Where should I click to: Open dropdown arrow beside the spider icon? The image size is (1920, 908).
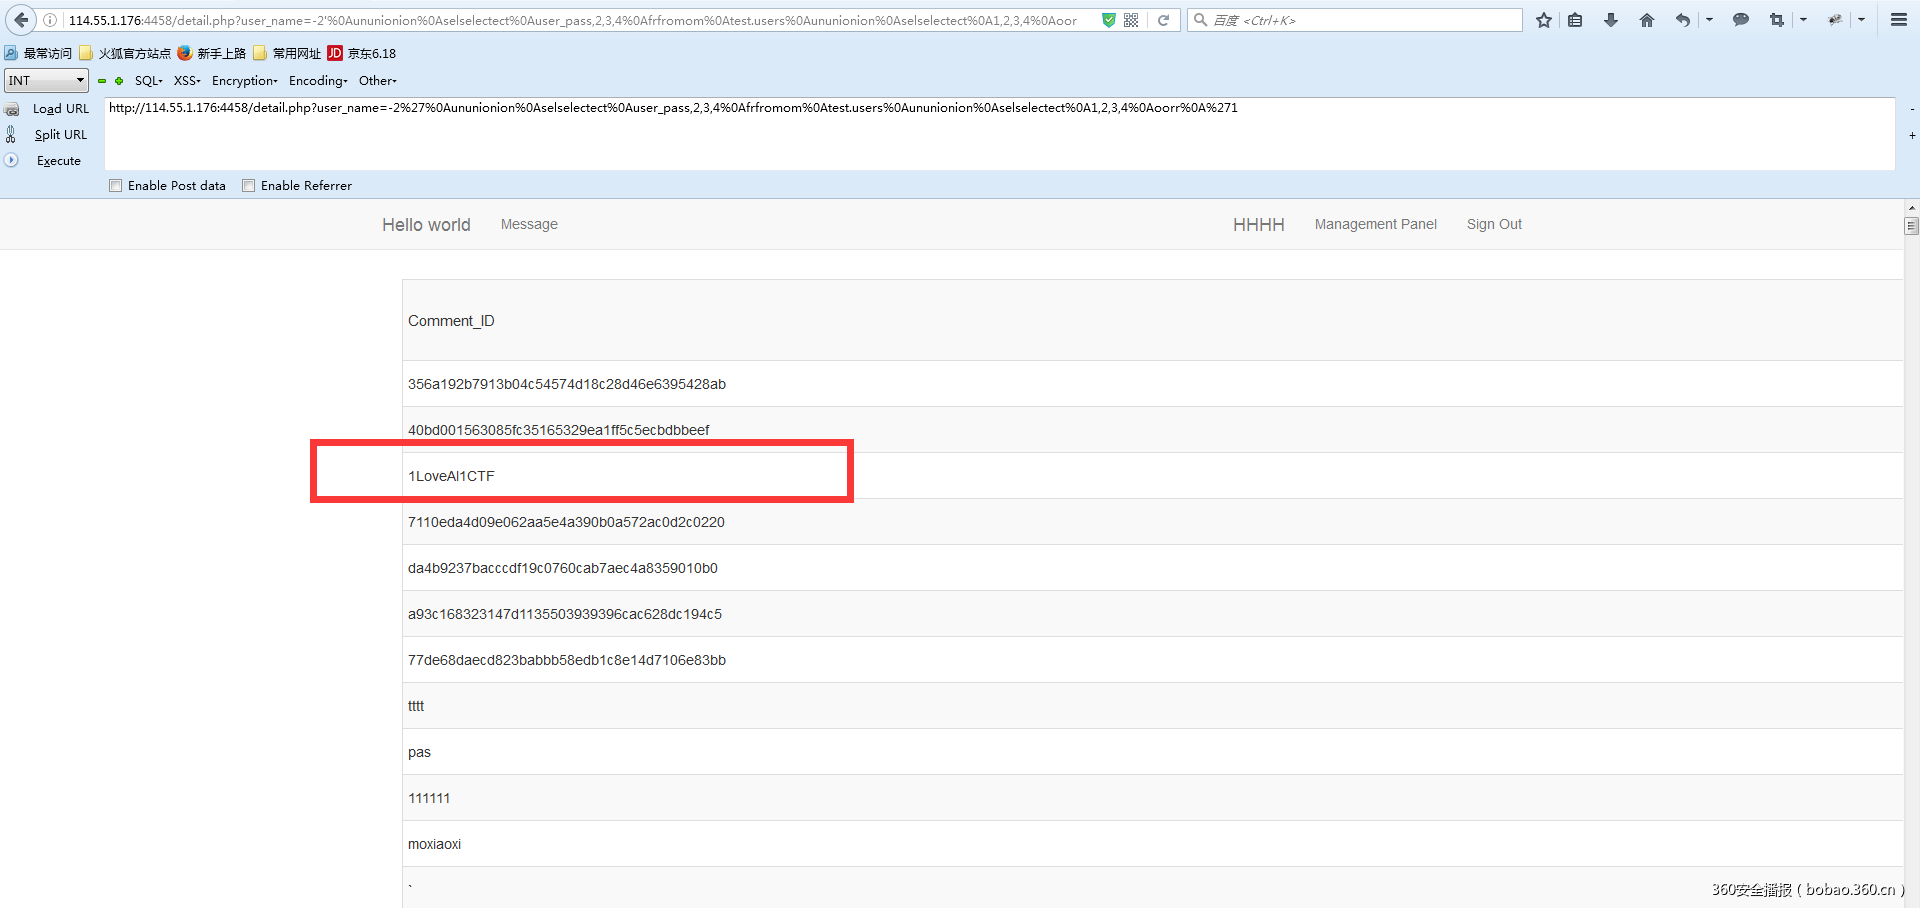[x=1861, y=20]
